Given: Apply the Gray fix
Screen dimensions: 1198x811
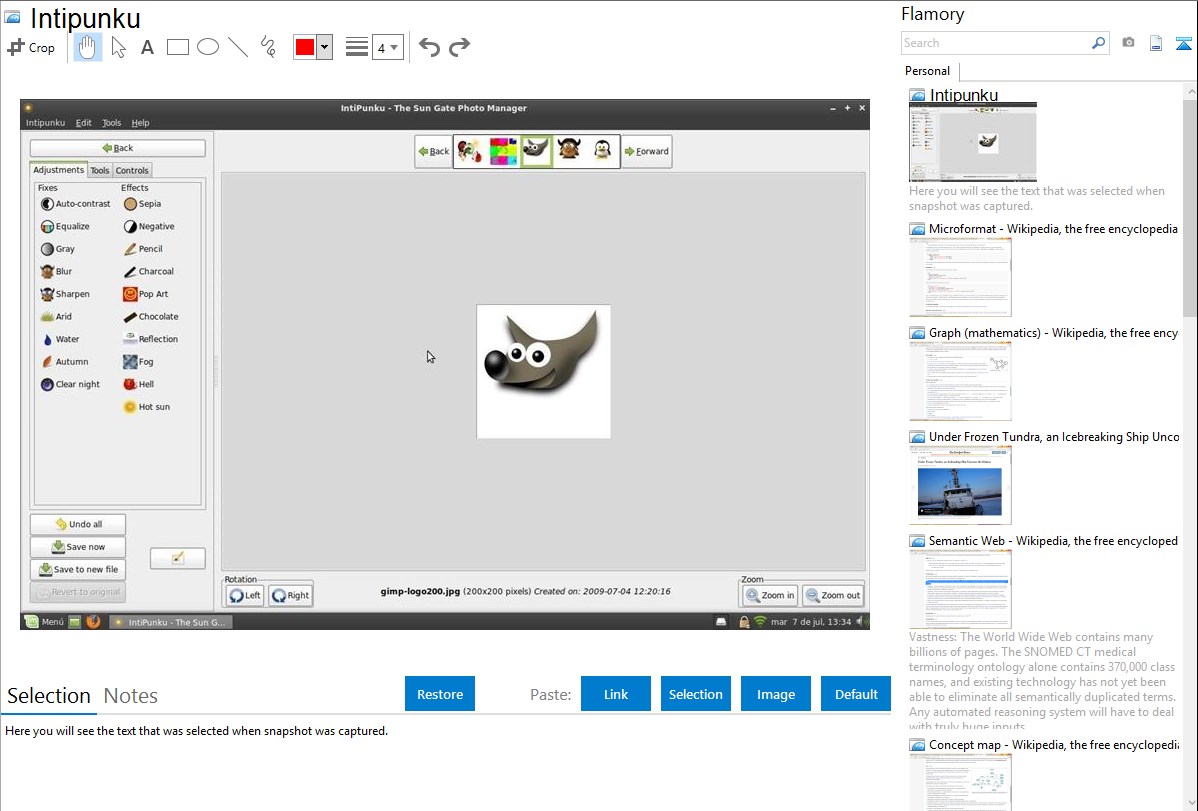Looking at the screenshot, I should (x=58, y=249).
